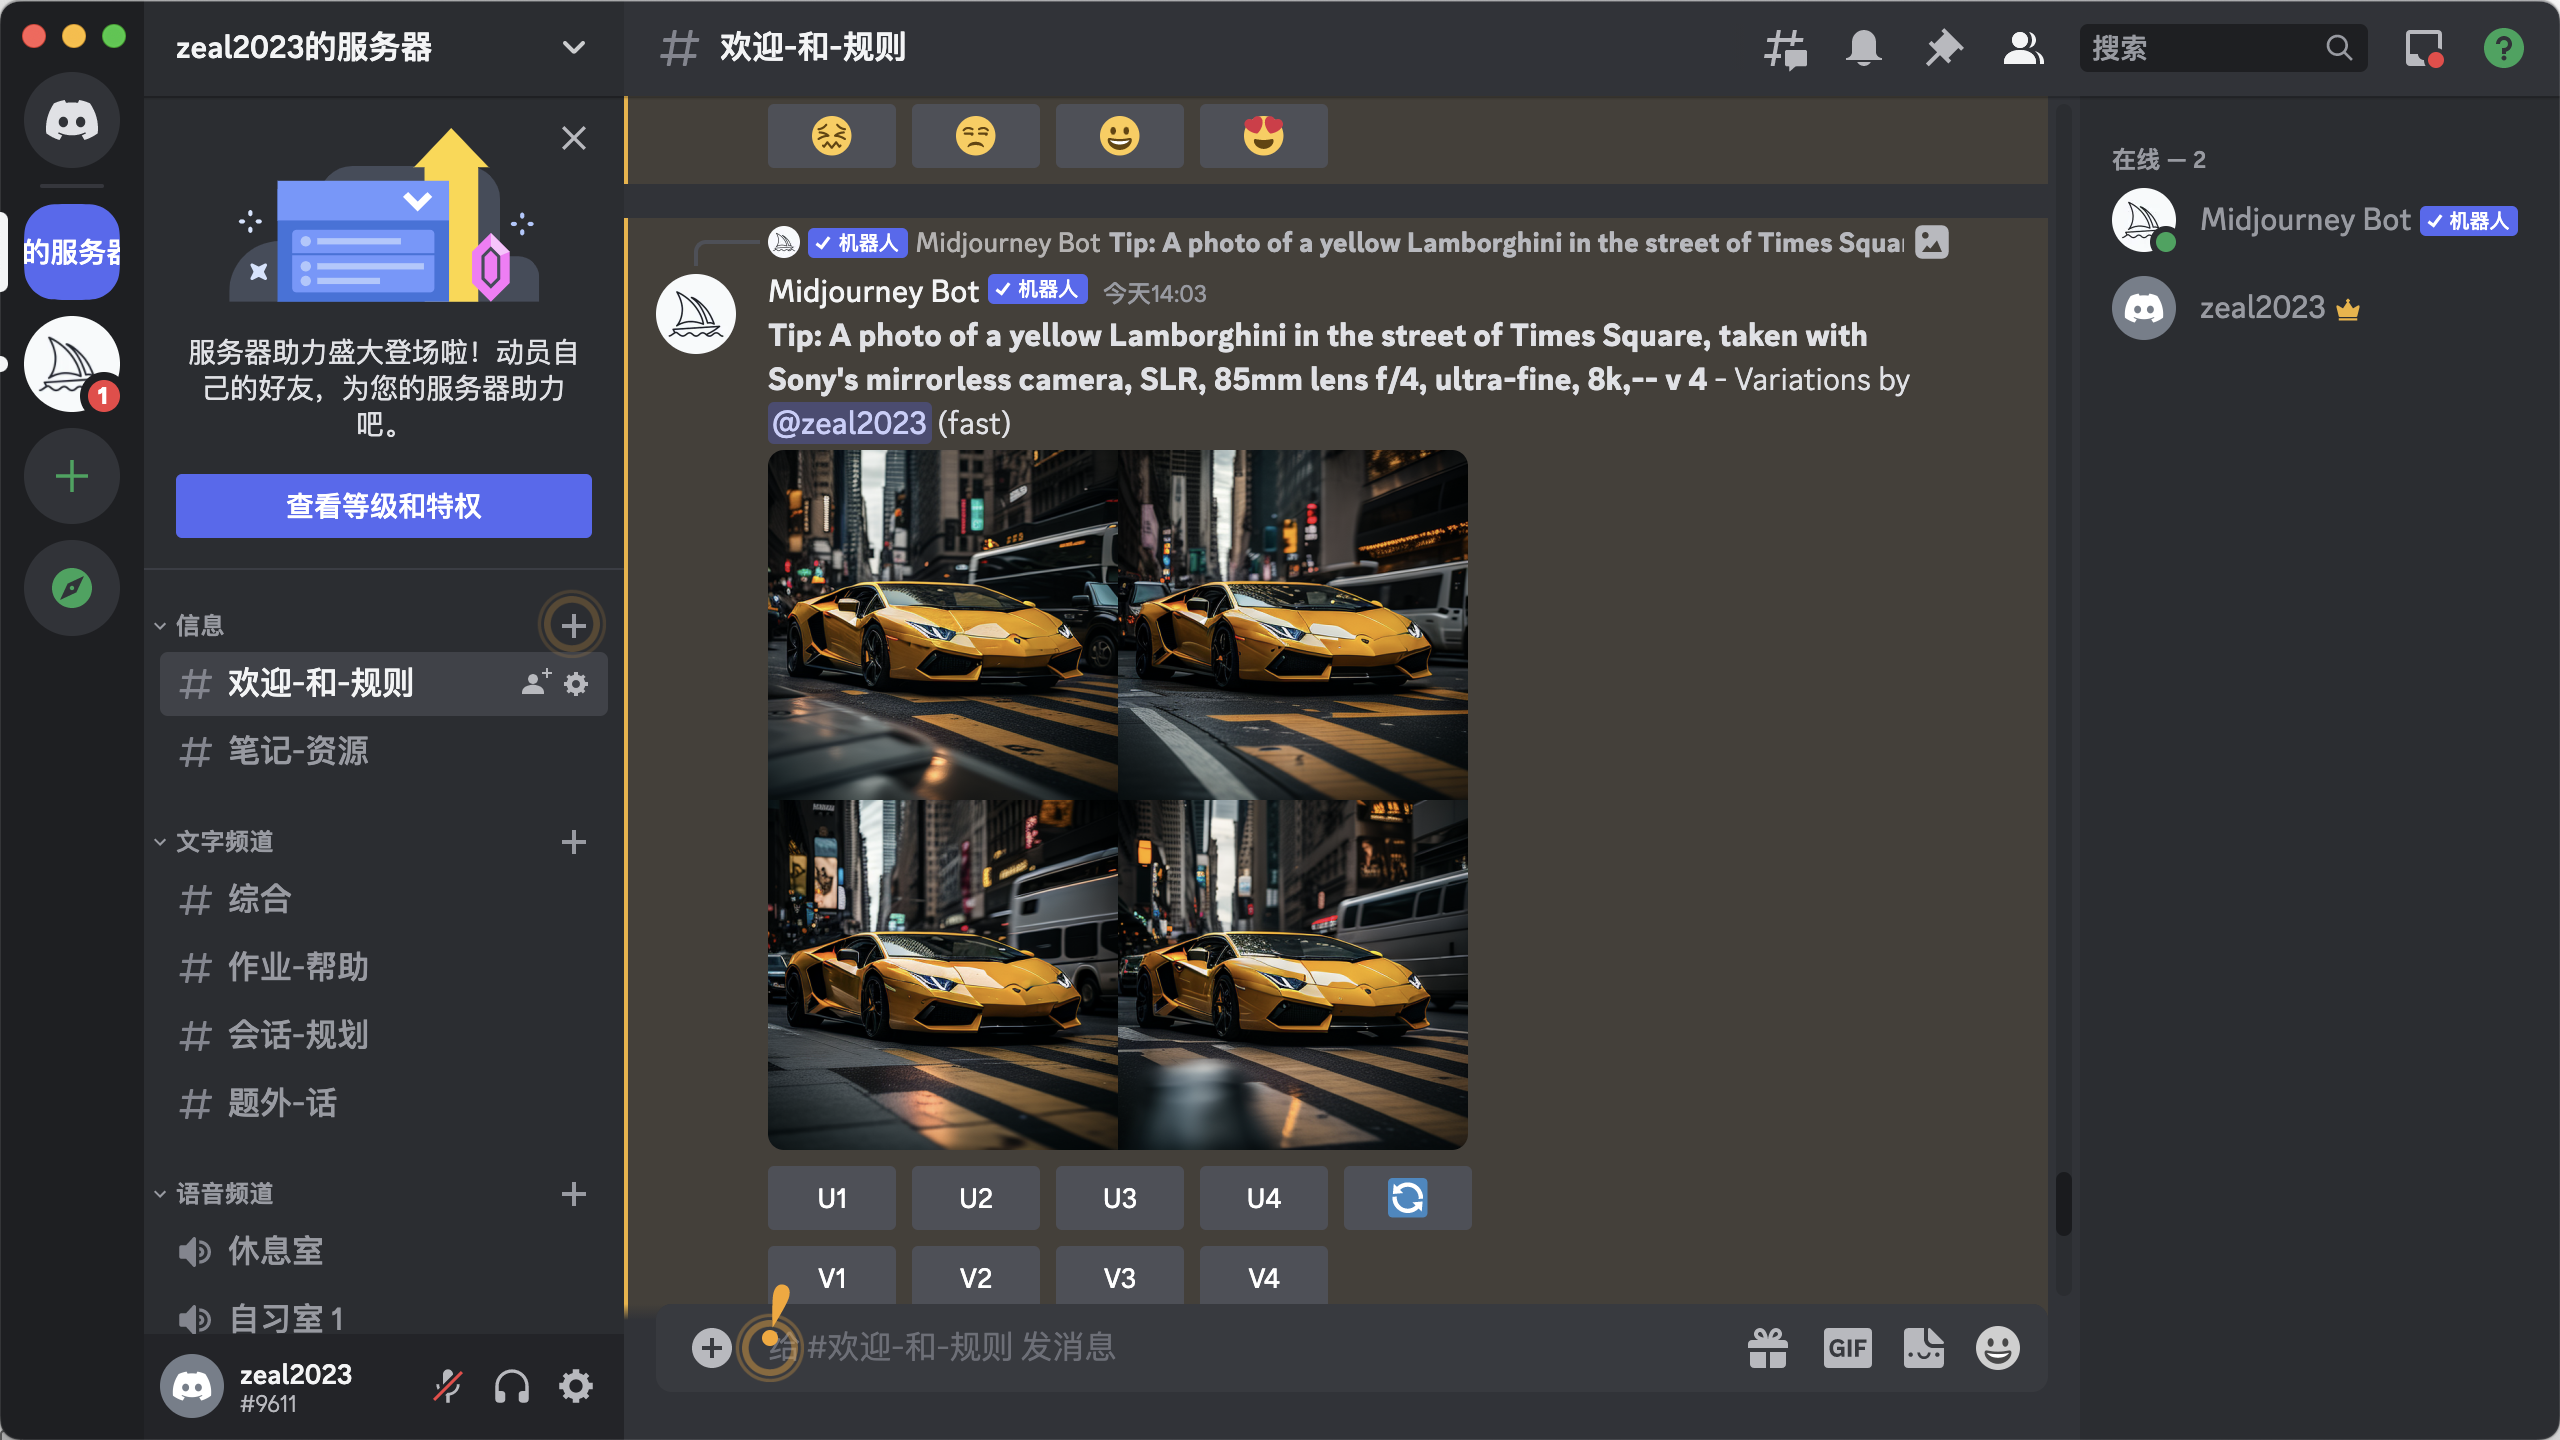Open the gift Nitro icon
The width and height of the screenshot is (2560, 1440).
1768,1348
